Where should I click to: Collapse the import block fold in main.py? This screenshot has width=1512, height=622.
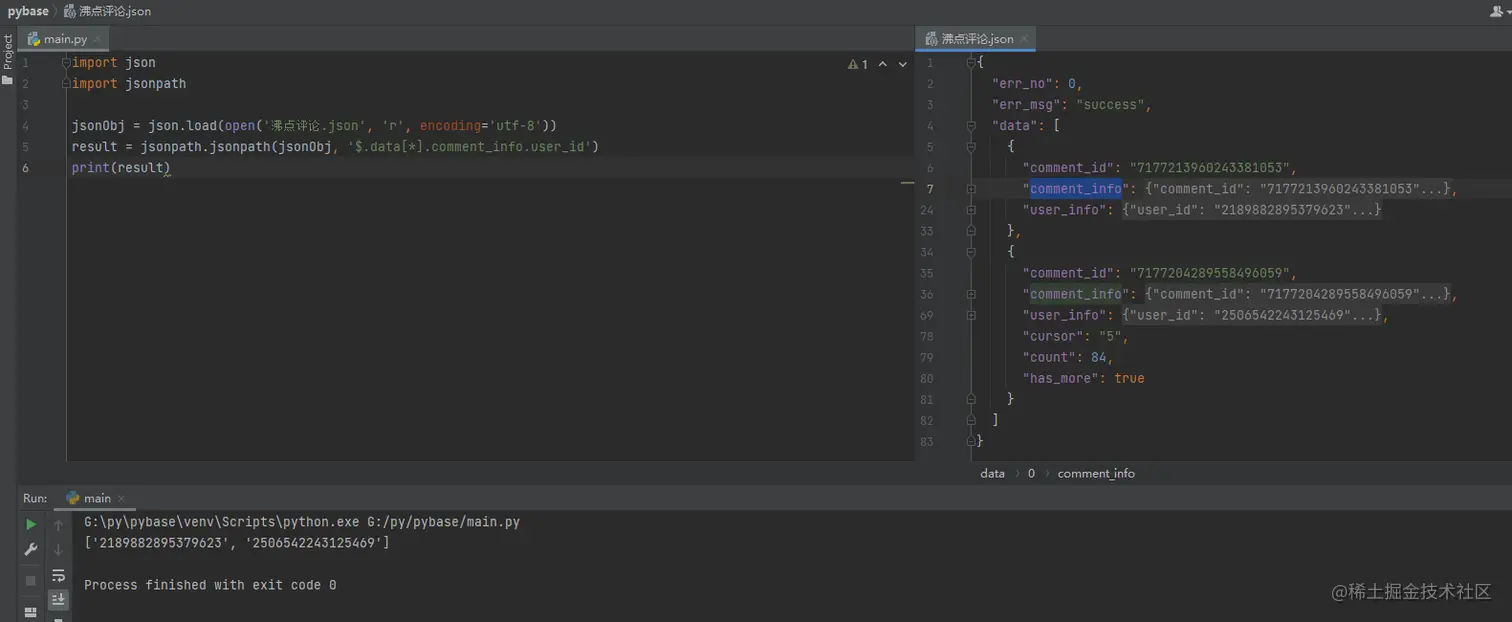click(x=66, y=63)
